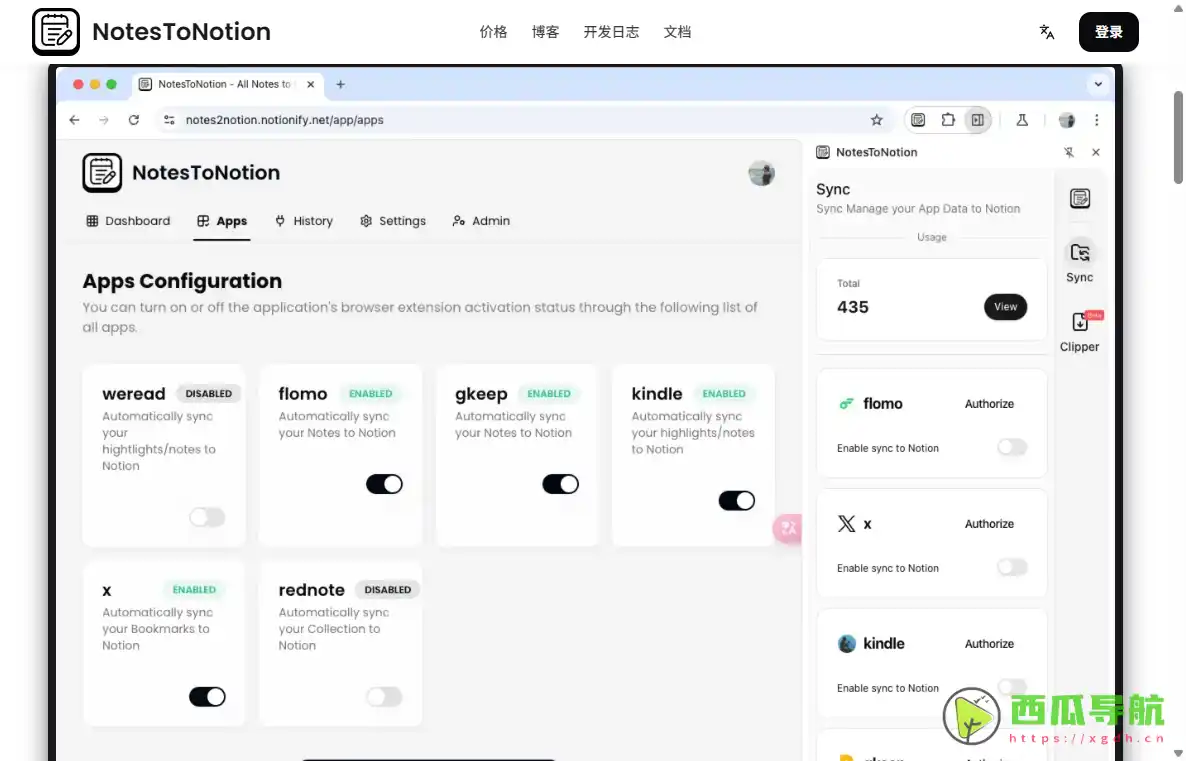Click the Total value 435
The height and width of the screenshot is (761, 1186).
coord(852,307)
